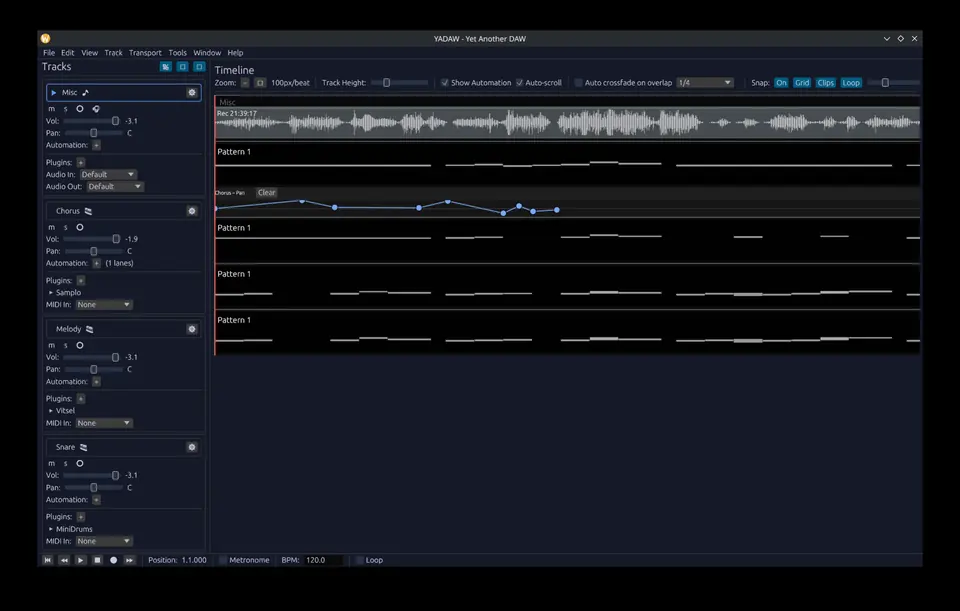Viewport: 960px width, 611px height.
Task: Open the Melody MIDI In dropdown
Action: coord(104,423)
